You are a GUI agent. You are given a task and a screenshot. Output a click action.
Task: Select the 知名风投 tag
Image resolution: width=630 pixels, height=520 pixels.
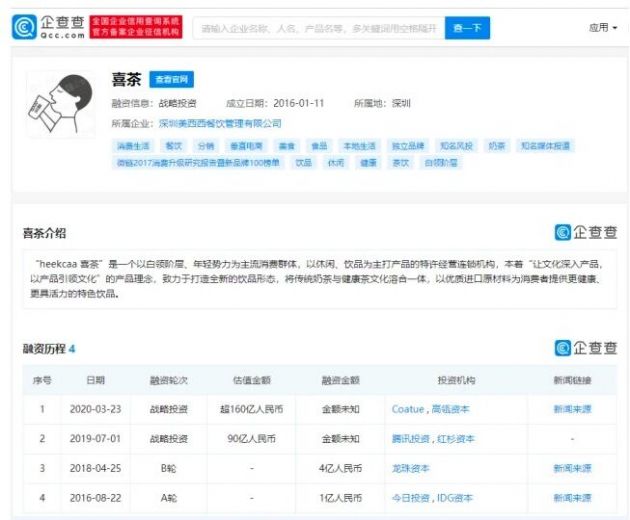(x=456, y=146)
